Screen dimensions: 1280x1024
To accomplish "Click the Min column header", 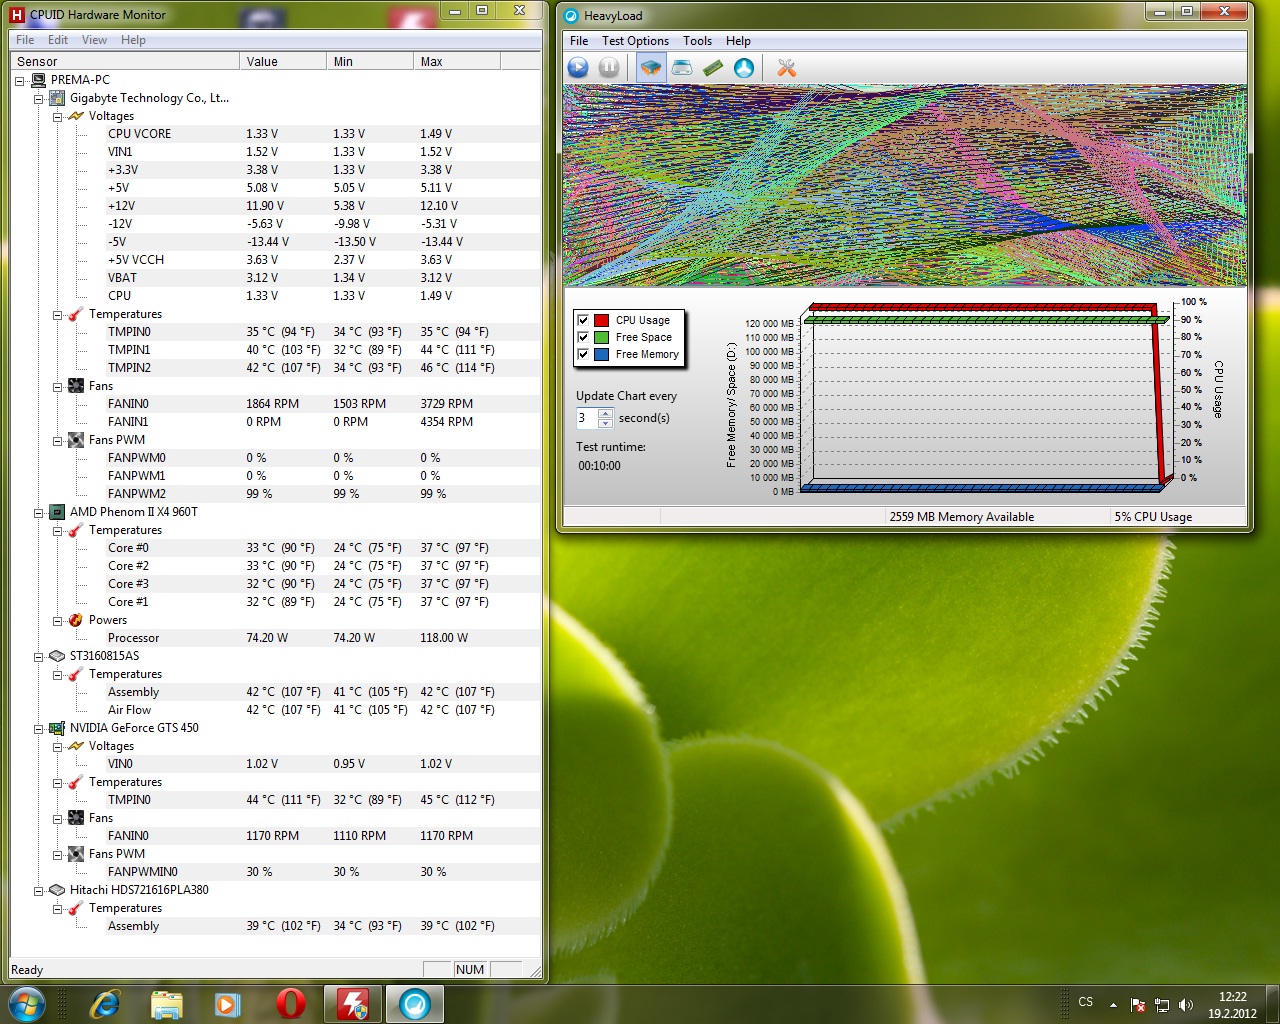I will tap(370, 62).
